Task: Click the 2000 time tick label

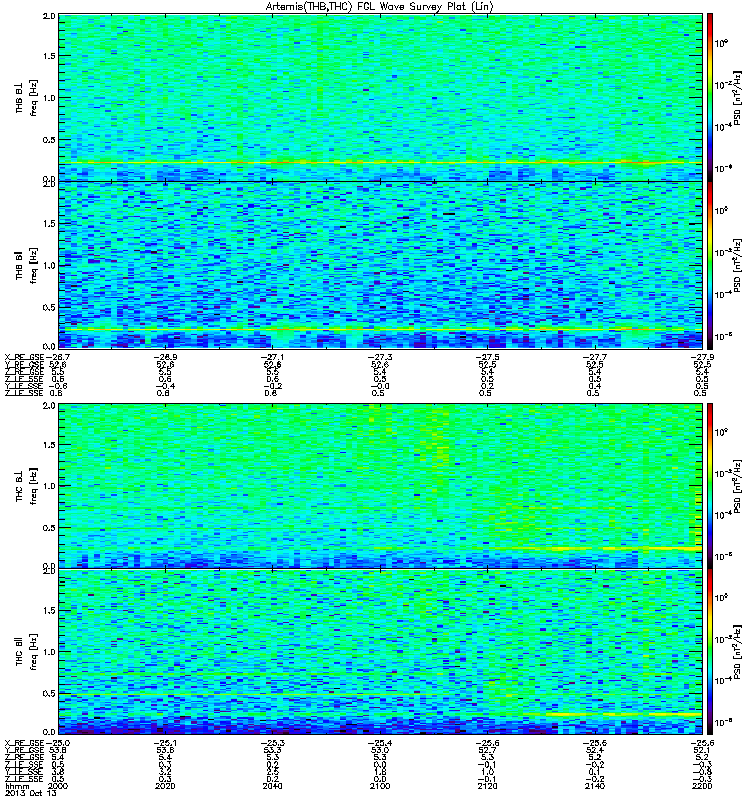Action: tap(57, 786)
